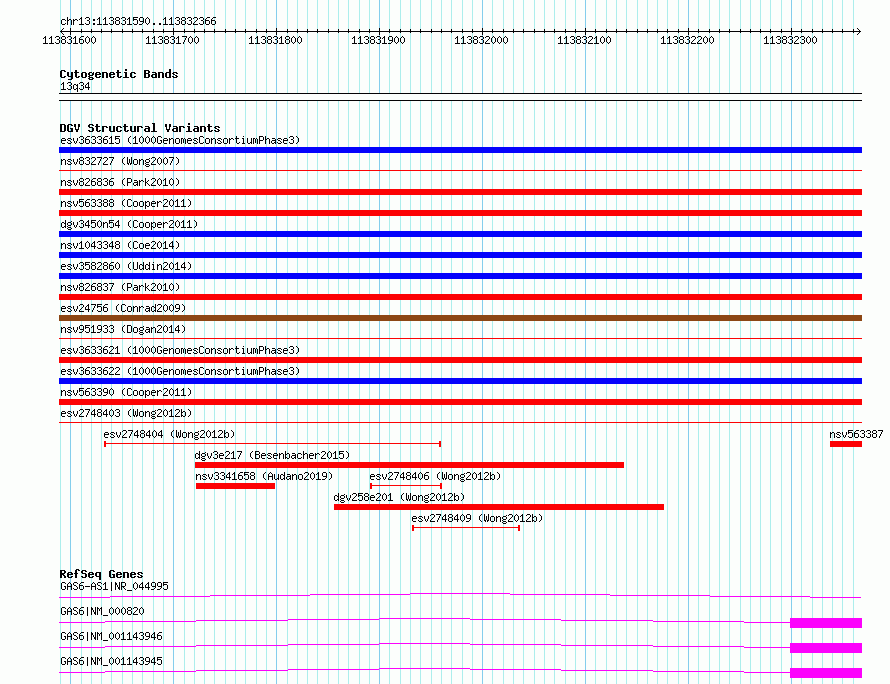Screen dimensions: 890x684
Task: Select the esv2748409 (Wong2012b) label
Action: coord(477,518)
